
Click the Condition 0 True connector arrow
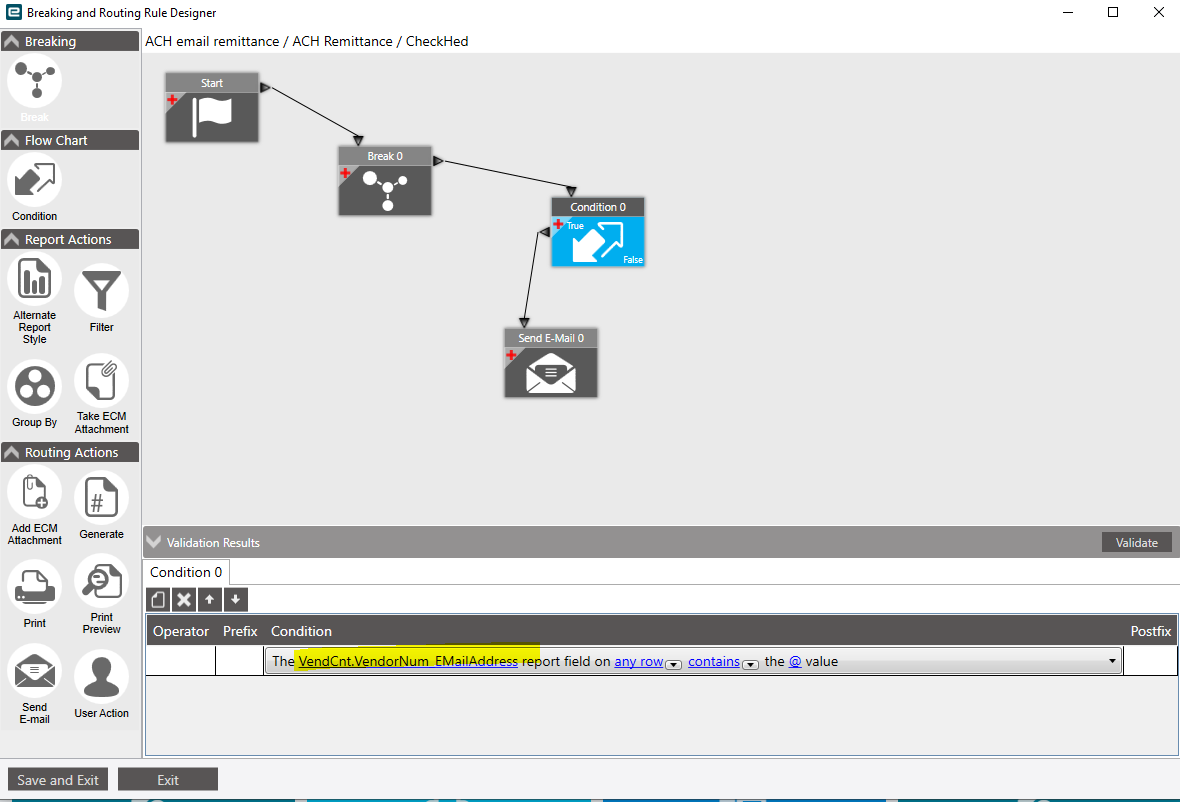(x=544, y=232)
